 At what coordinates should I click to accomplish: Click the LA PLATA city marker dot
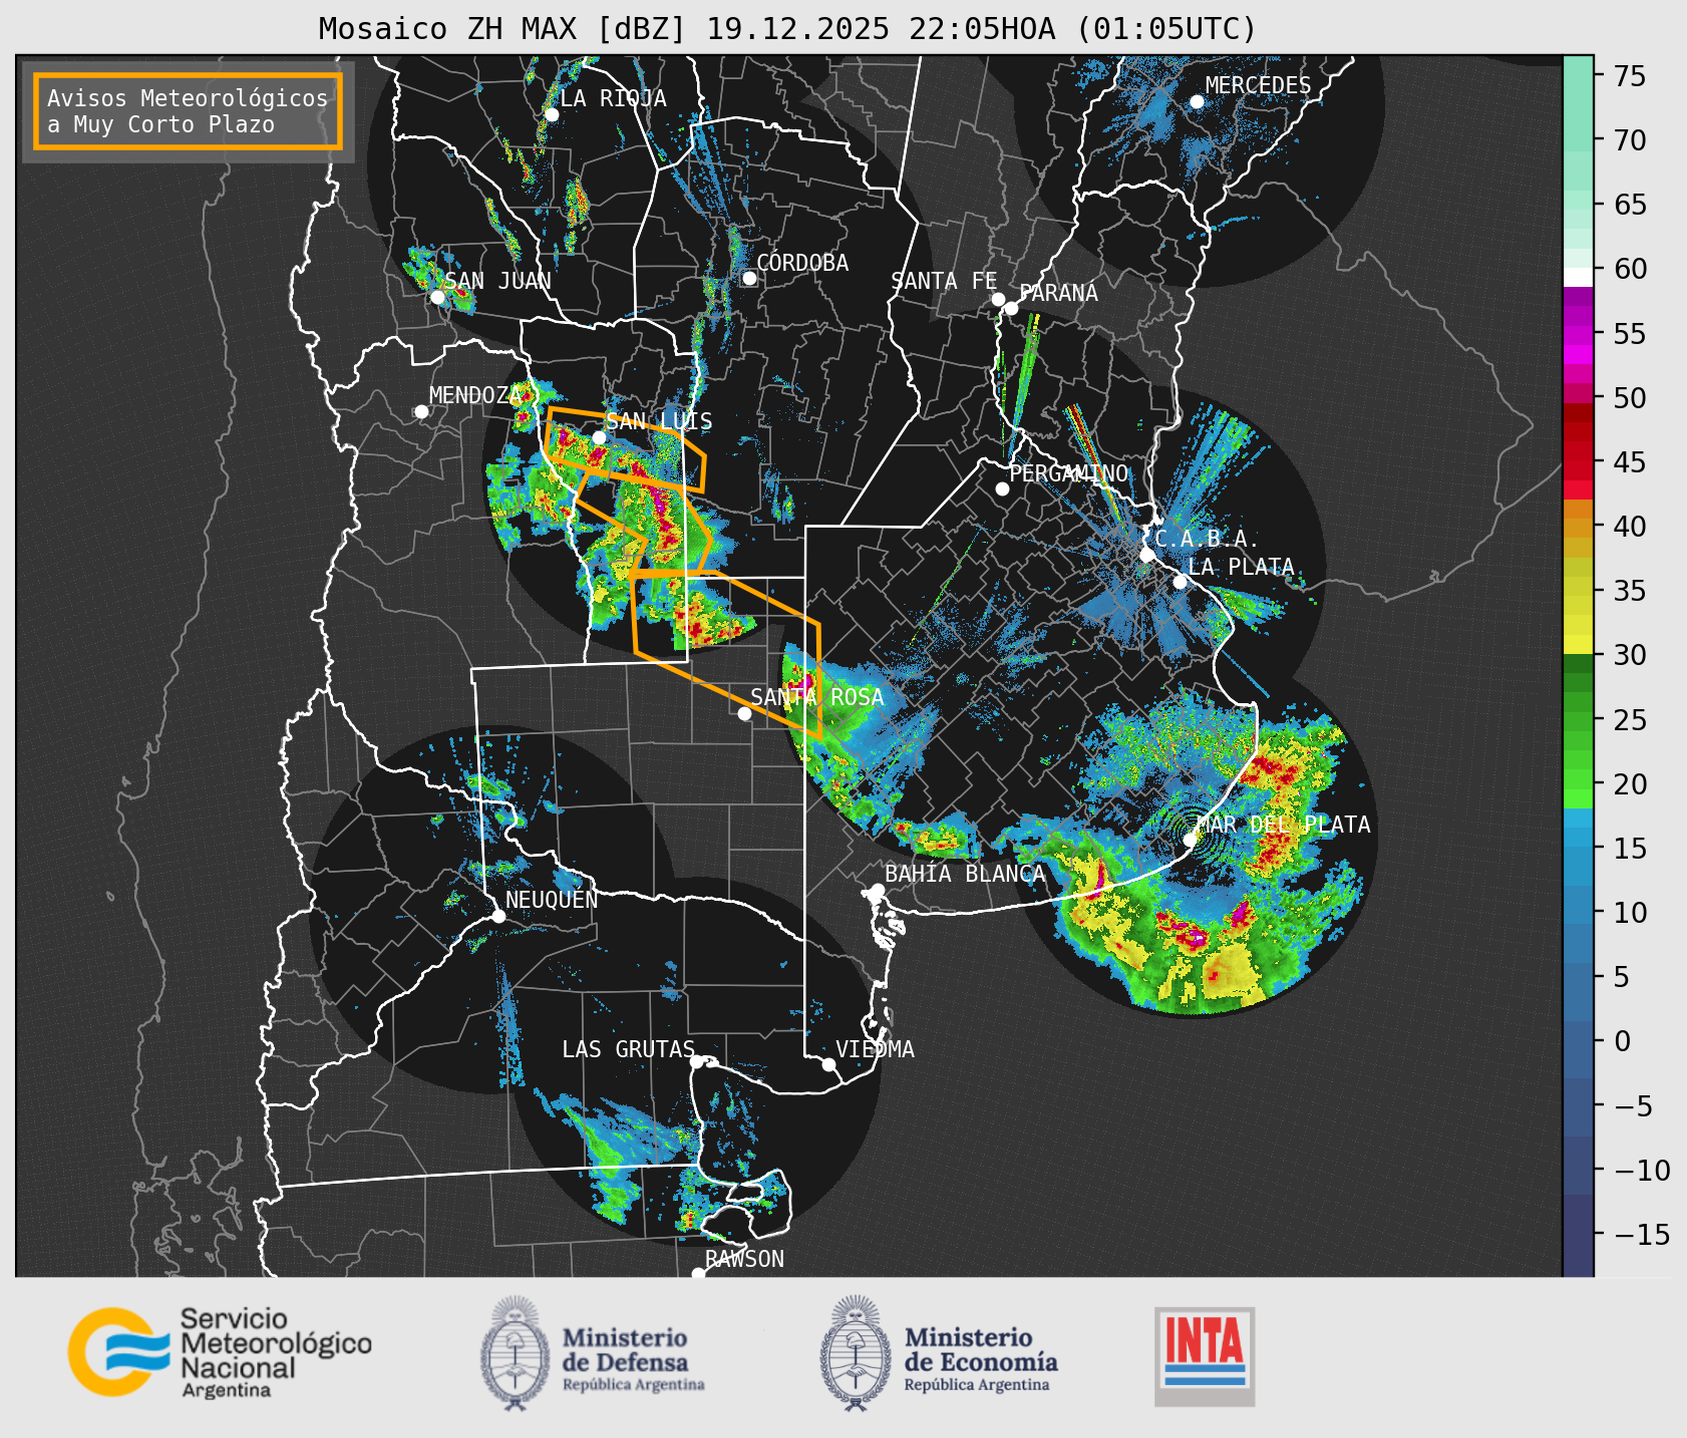(1180, 582)
